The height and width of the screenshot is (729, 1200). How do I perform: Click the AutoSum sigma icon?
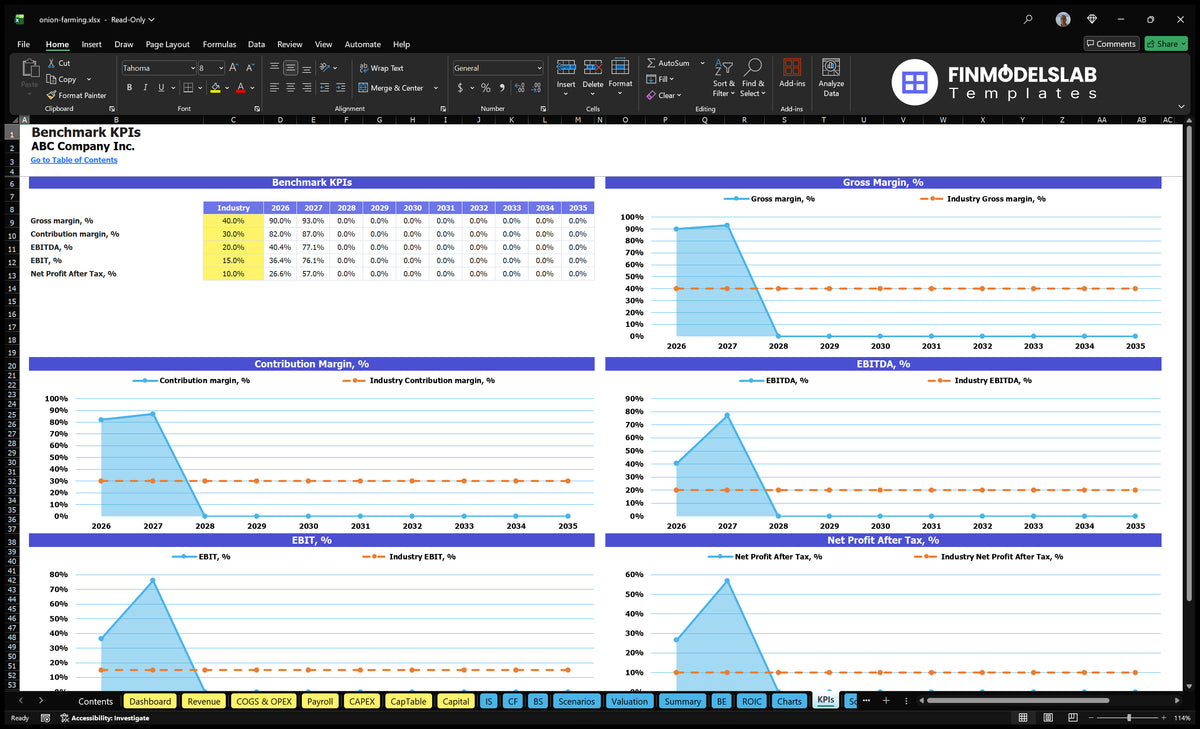pyautogui.click(x=651, y=63)
